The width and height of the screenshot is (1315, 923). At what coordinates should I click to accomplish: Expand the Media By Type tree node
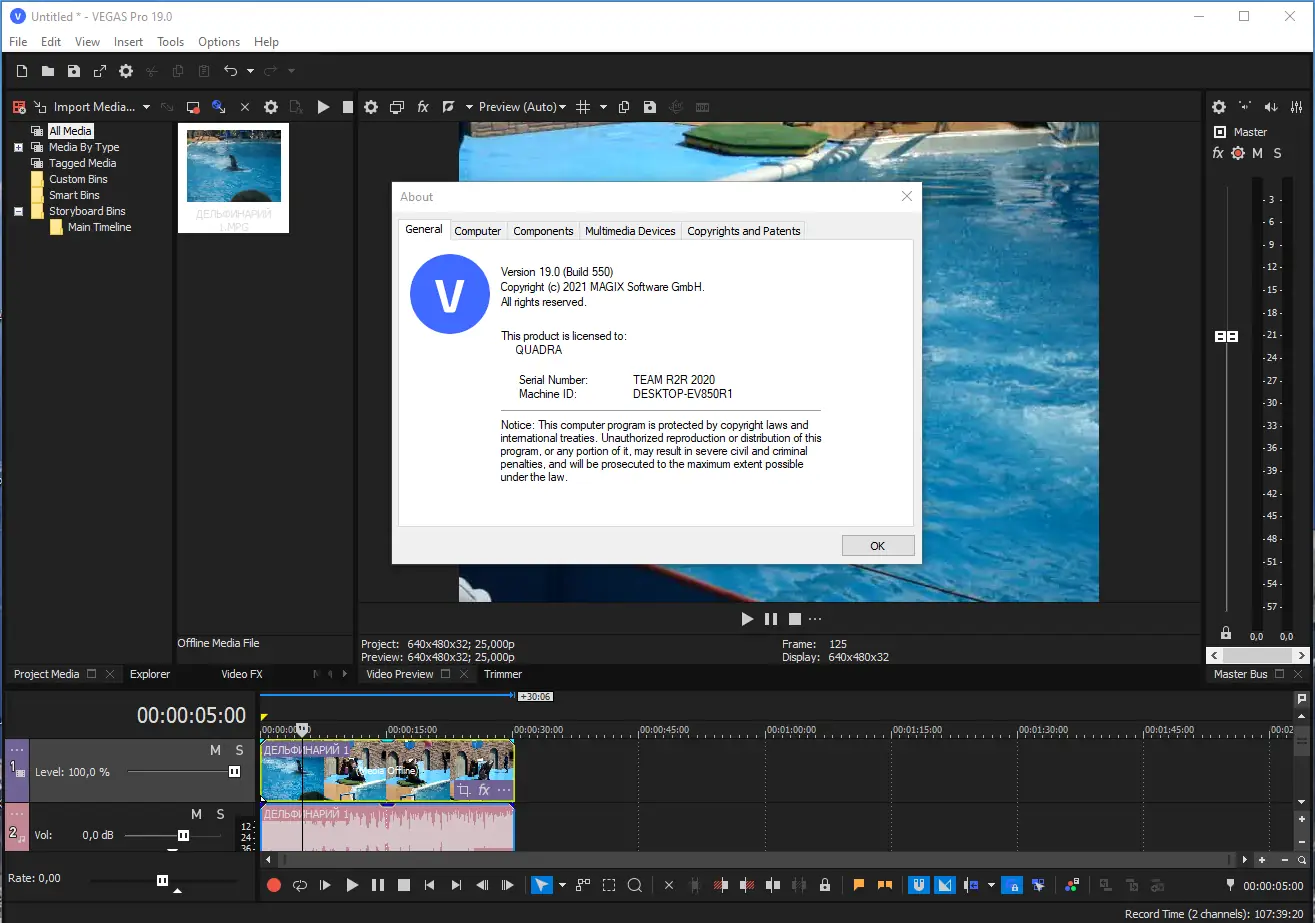(18, 147)
